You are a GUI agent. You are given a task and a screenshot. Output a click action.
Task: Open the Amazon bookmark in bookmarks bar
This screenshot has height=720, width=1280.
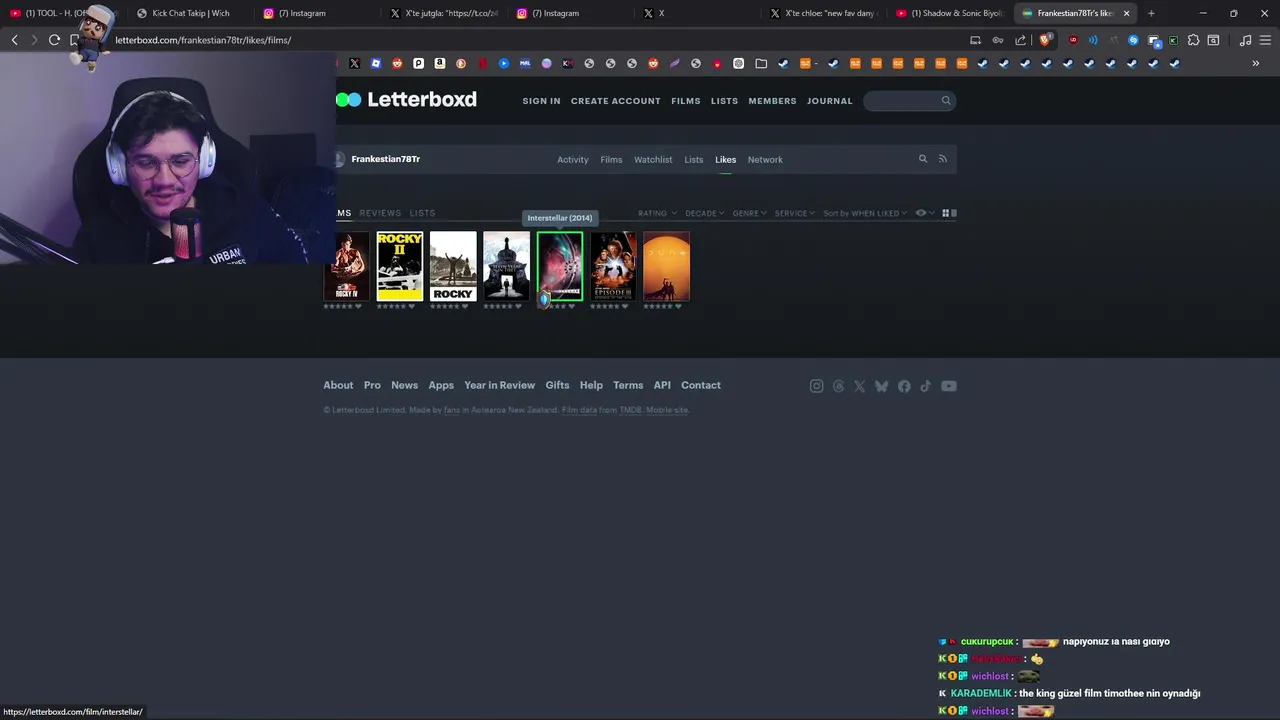tap(440, 63)
